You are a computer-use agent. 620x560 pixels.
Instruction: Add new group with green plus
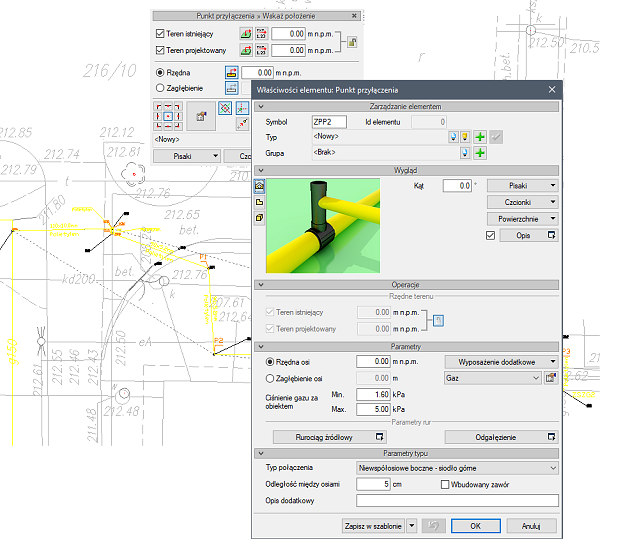(480, 153)
